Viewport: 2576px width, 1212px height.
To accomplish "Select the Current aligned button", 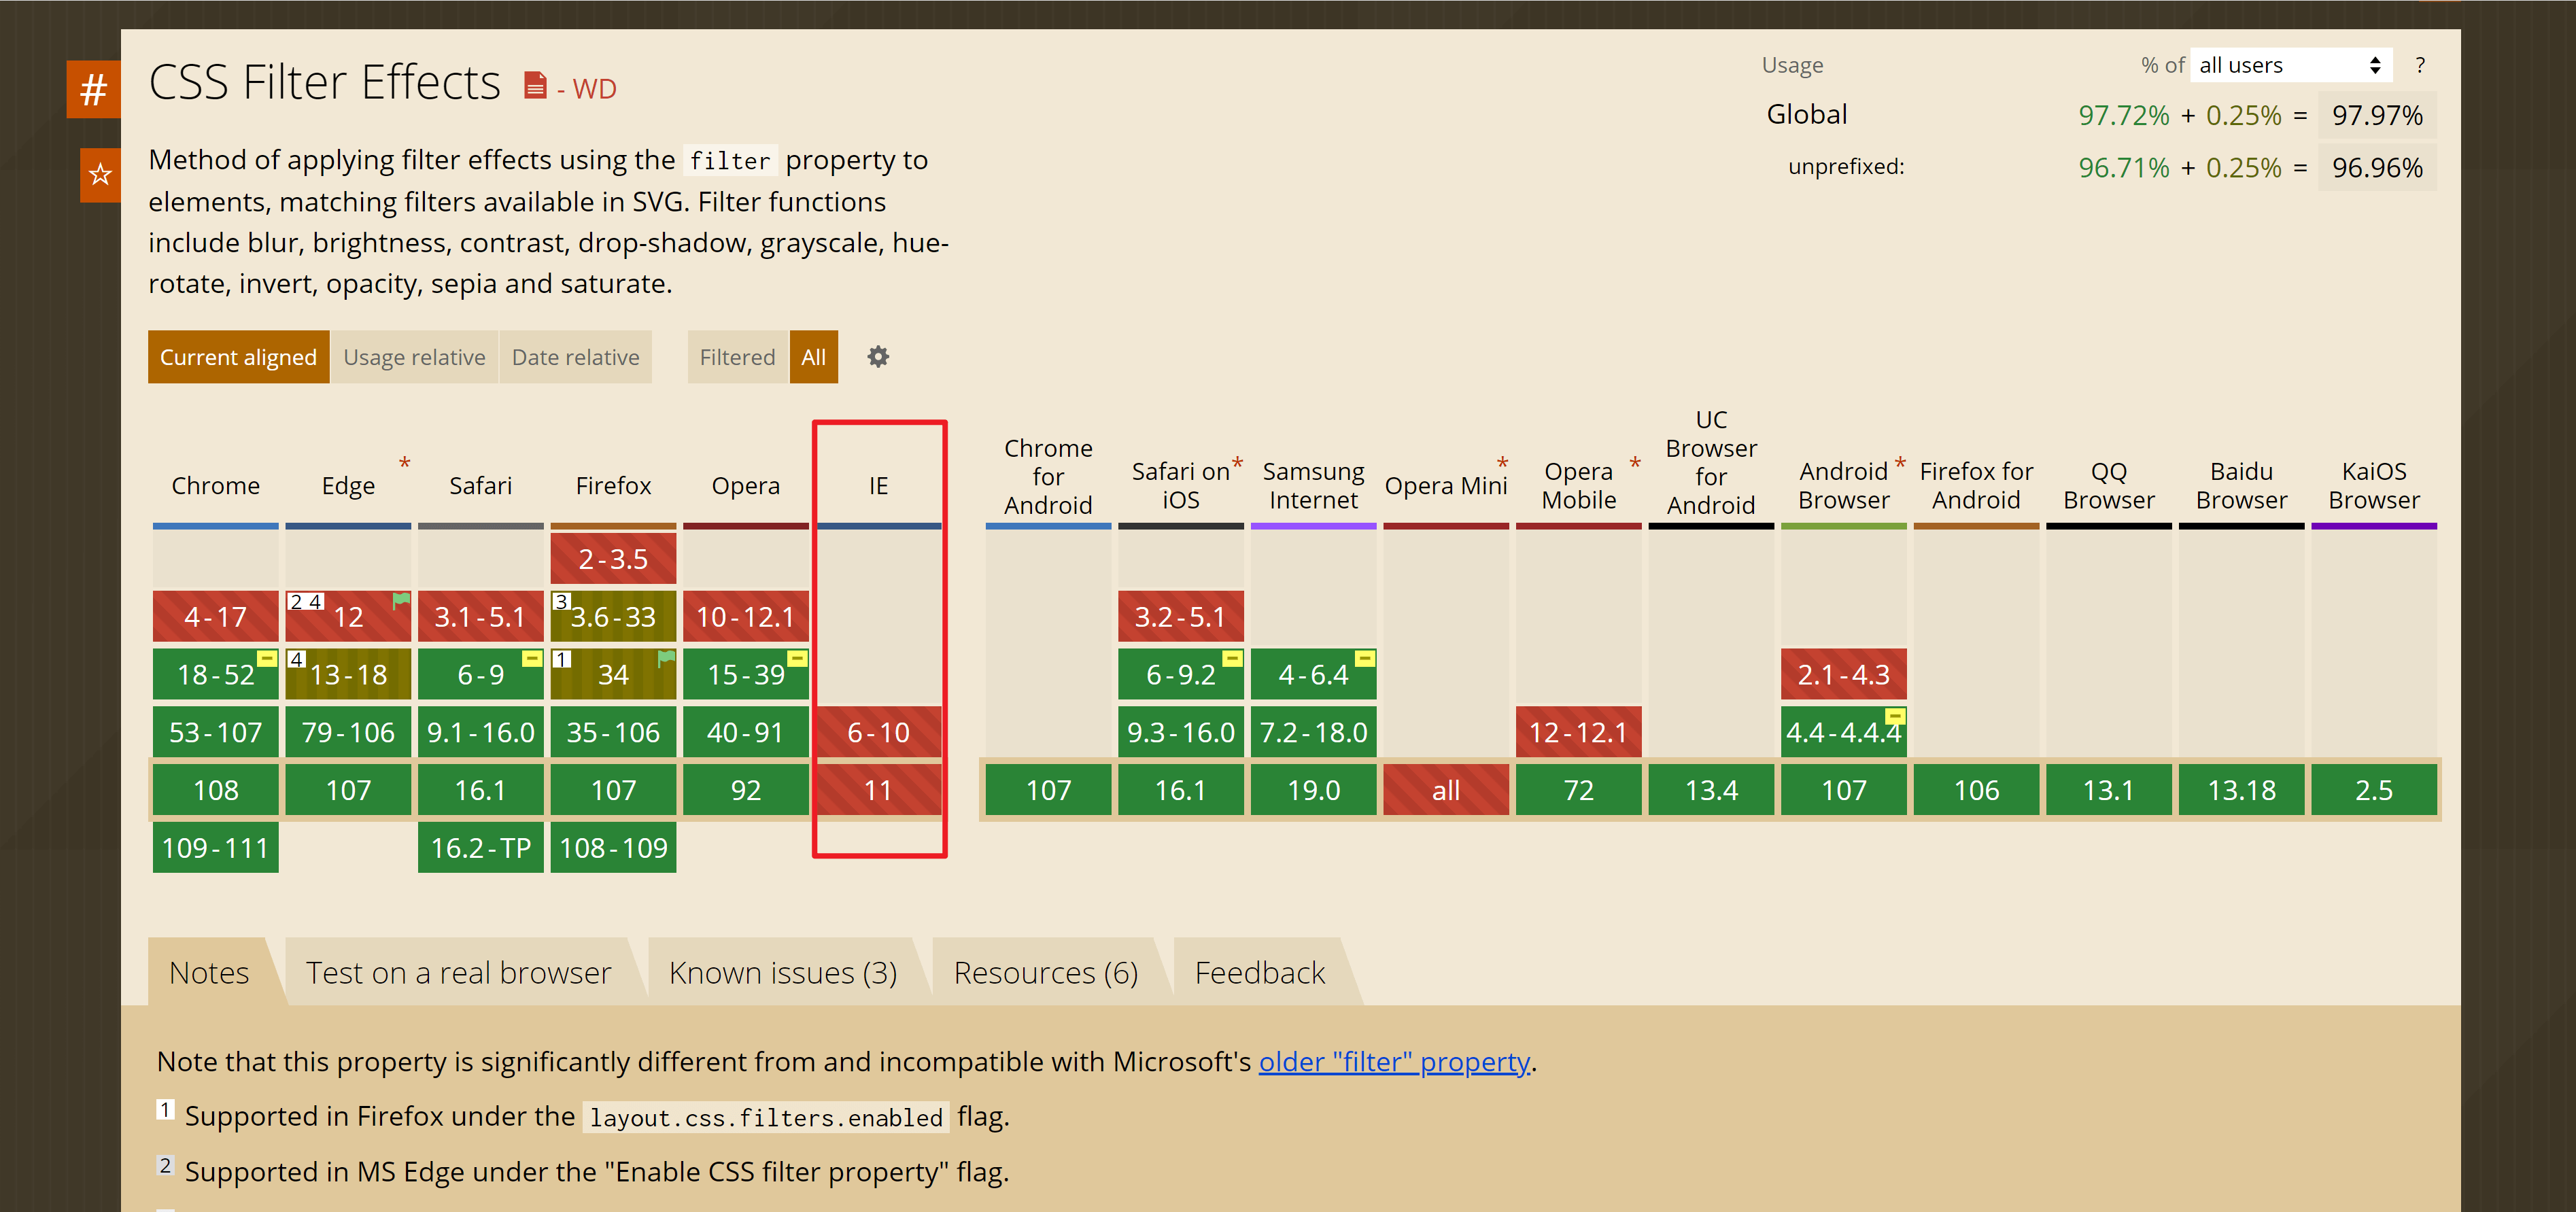I will [238, 357].
